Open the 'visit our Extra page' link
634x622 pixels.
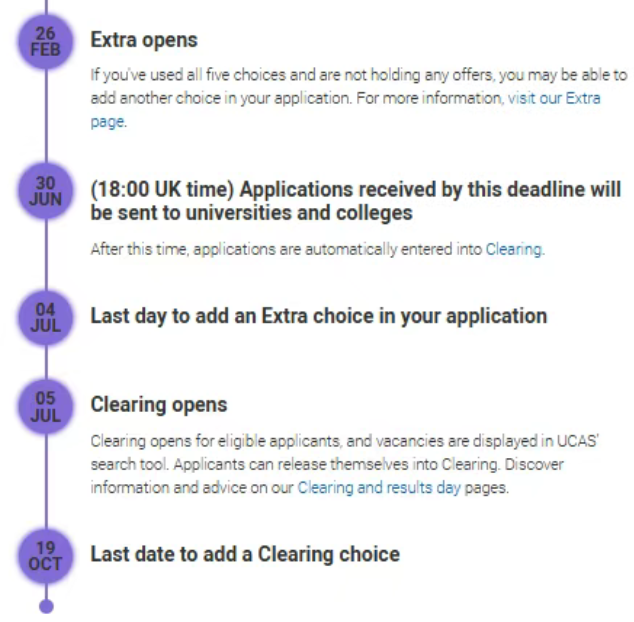[x=554, y=99]
